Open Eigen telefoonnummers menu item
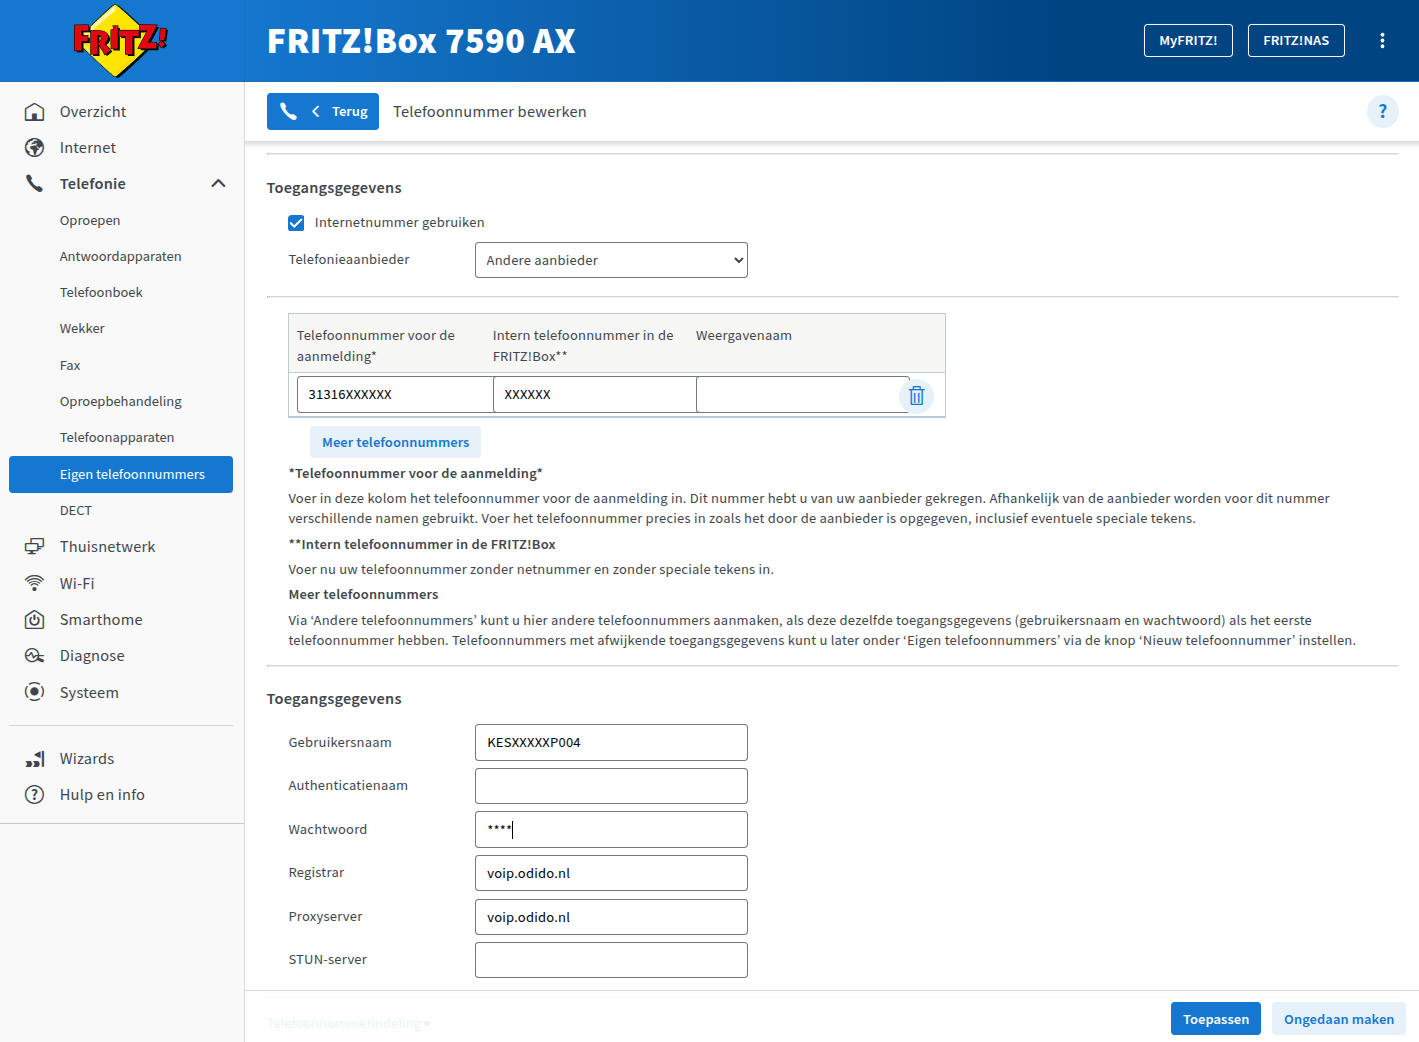This screenshot has width=1419, height=1042. (132, 475)
